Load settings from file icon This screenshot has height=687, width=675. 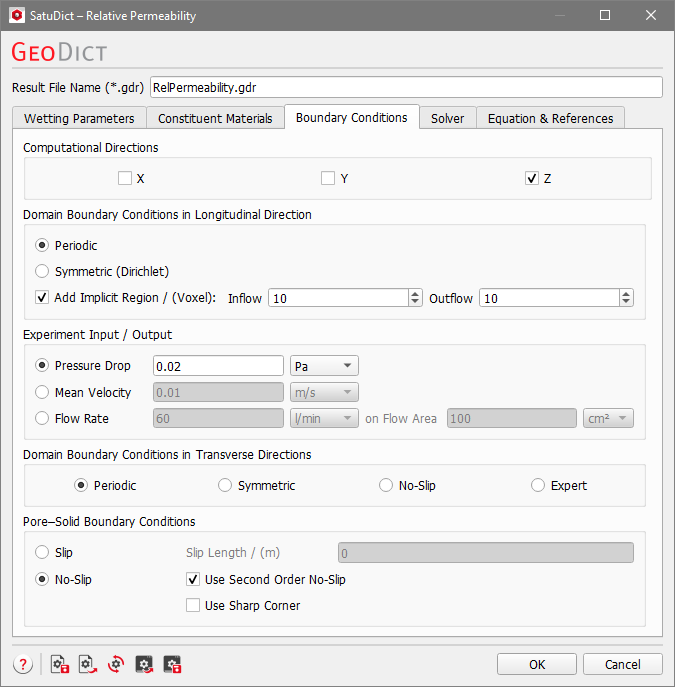(x=88, y=664)
